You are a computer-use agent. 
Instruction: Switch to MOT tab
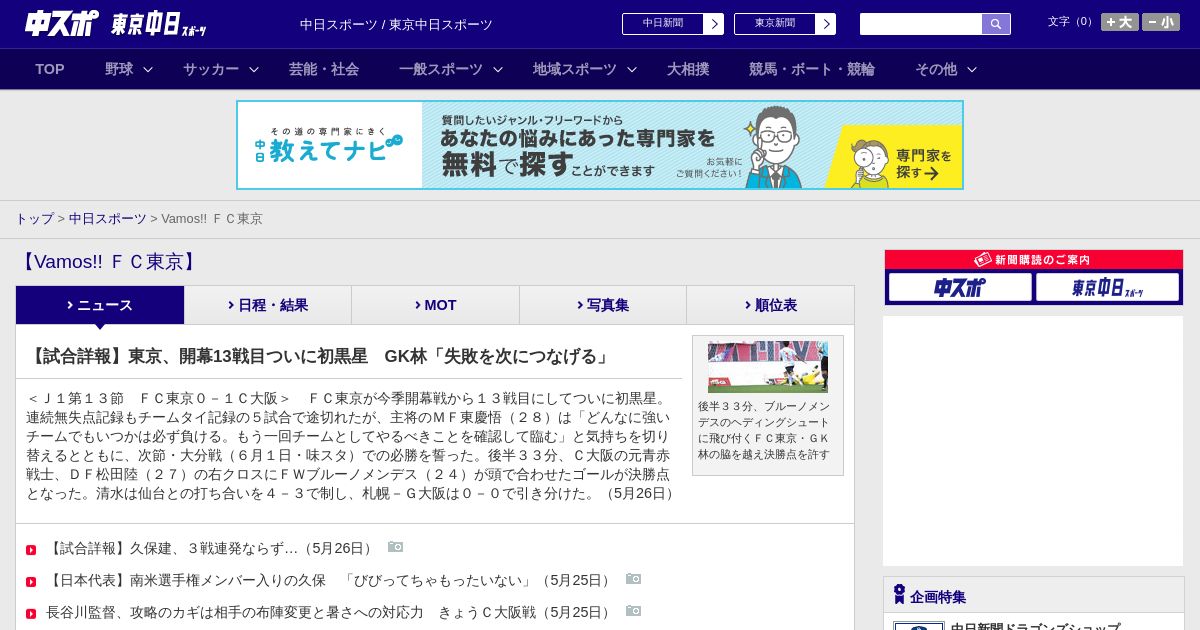click(x=435, y=305)
